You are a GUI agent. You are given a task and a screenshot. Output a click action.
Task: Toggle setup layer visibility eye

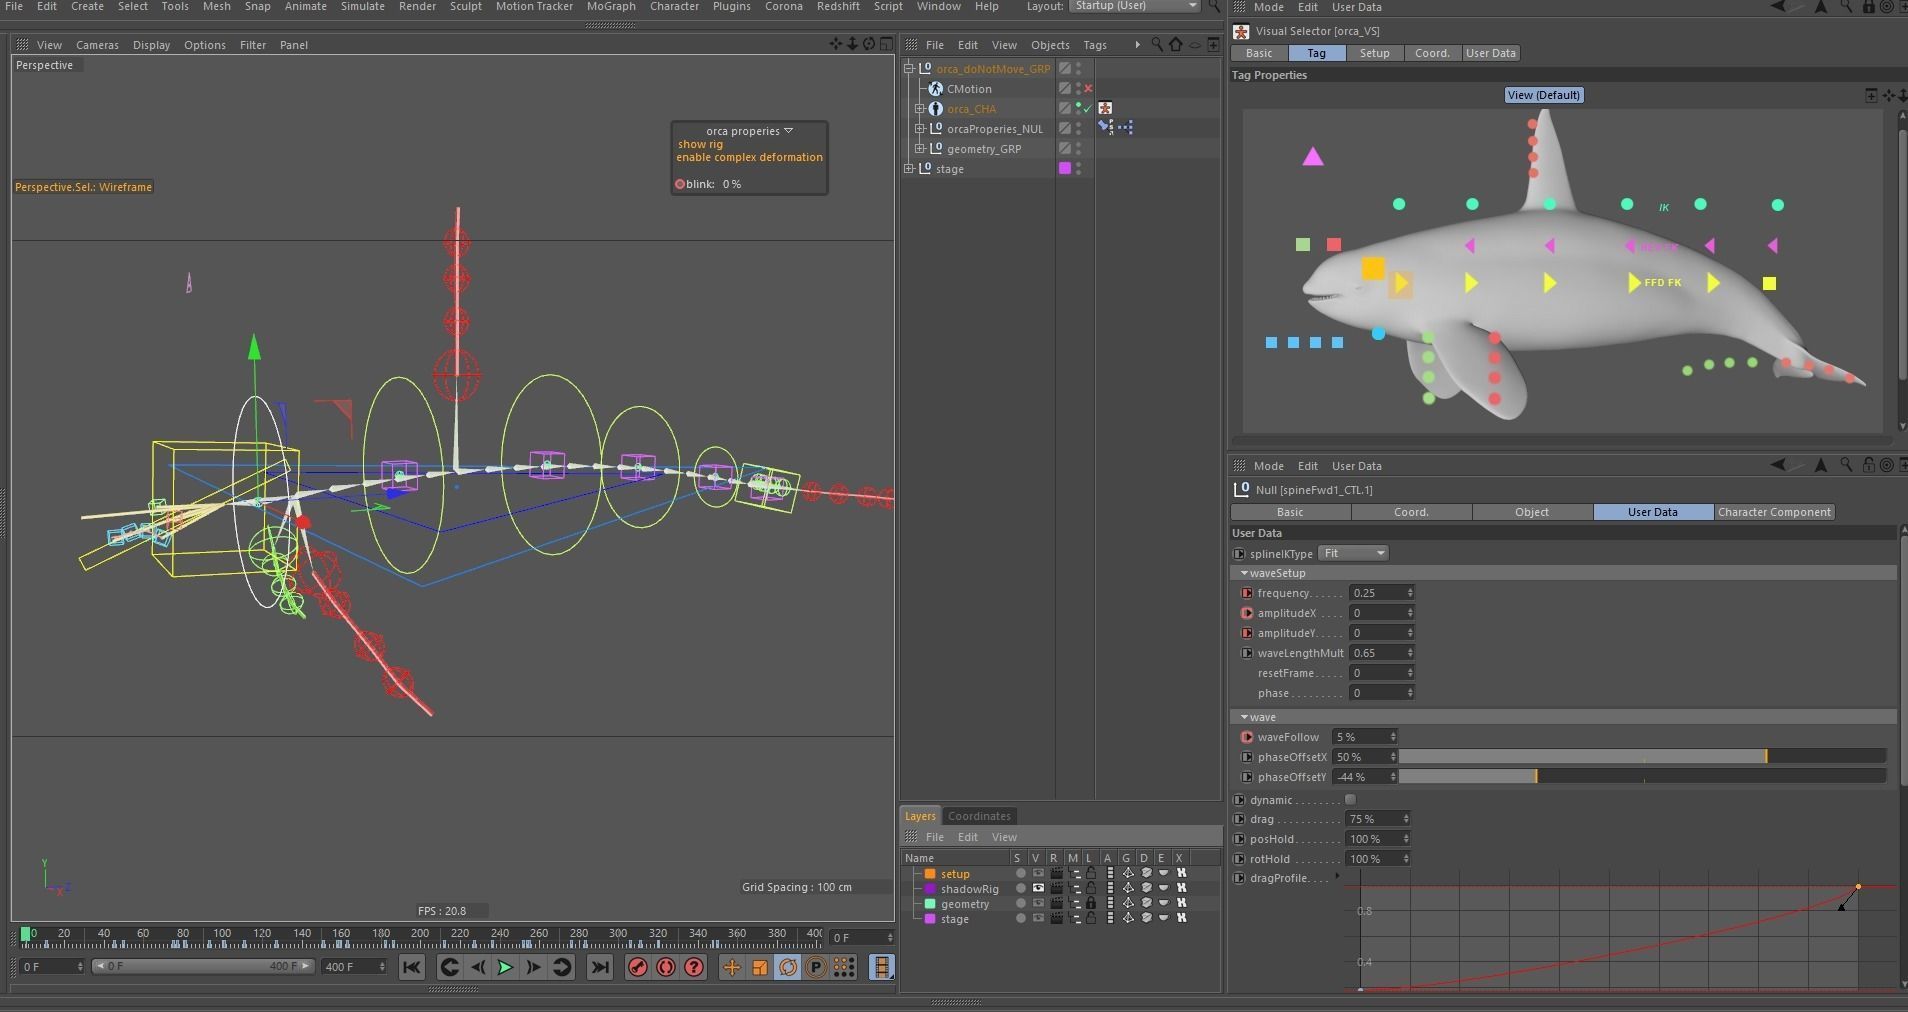click(x=1038, y=873)
